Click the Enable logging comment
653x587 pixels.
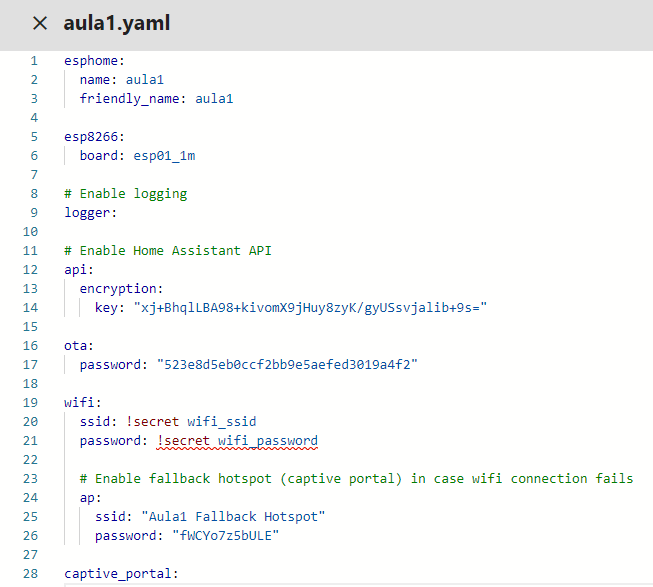click(x=125, y=194)
